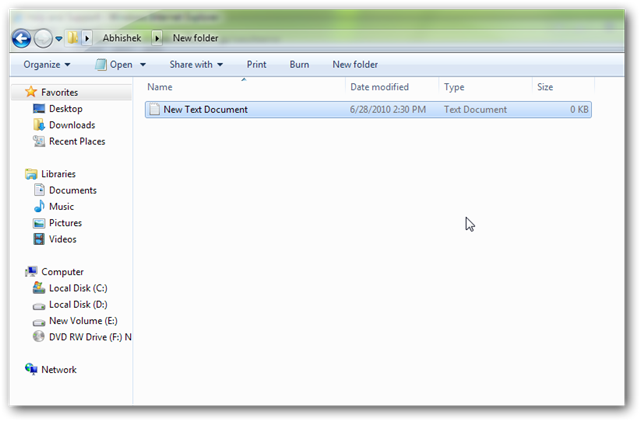The height and width of the screenshot is (421, 640).
Task: Click the 6/28/2010 2:30 PM date cell
Action: tap(388, 109)
